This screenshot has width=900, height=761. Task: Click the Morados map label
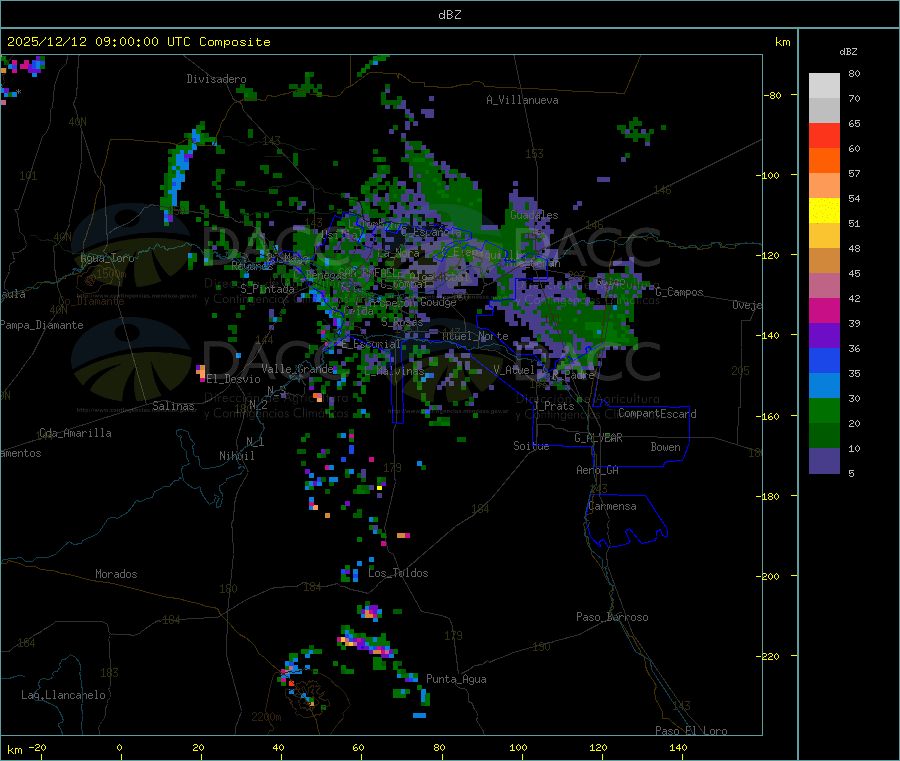pyautogui.click(x=116, y=574)
